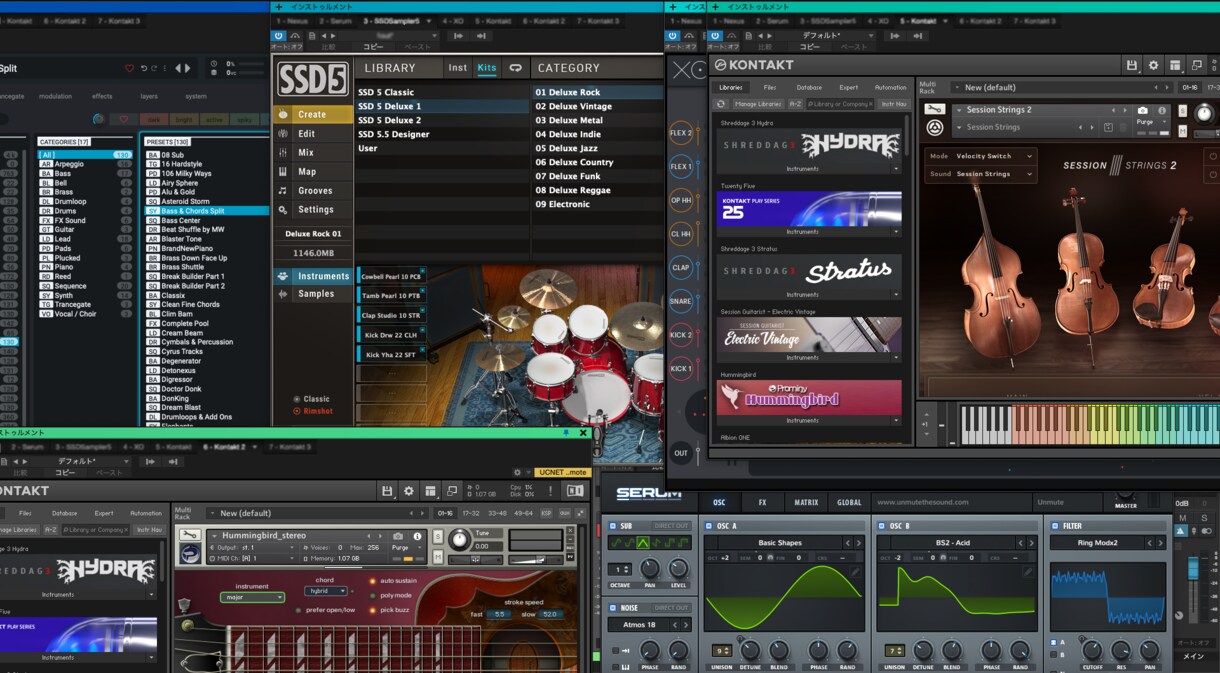Toggle the Serum SUB oscillator on
1220x673 pixels.
(612, 525)
